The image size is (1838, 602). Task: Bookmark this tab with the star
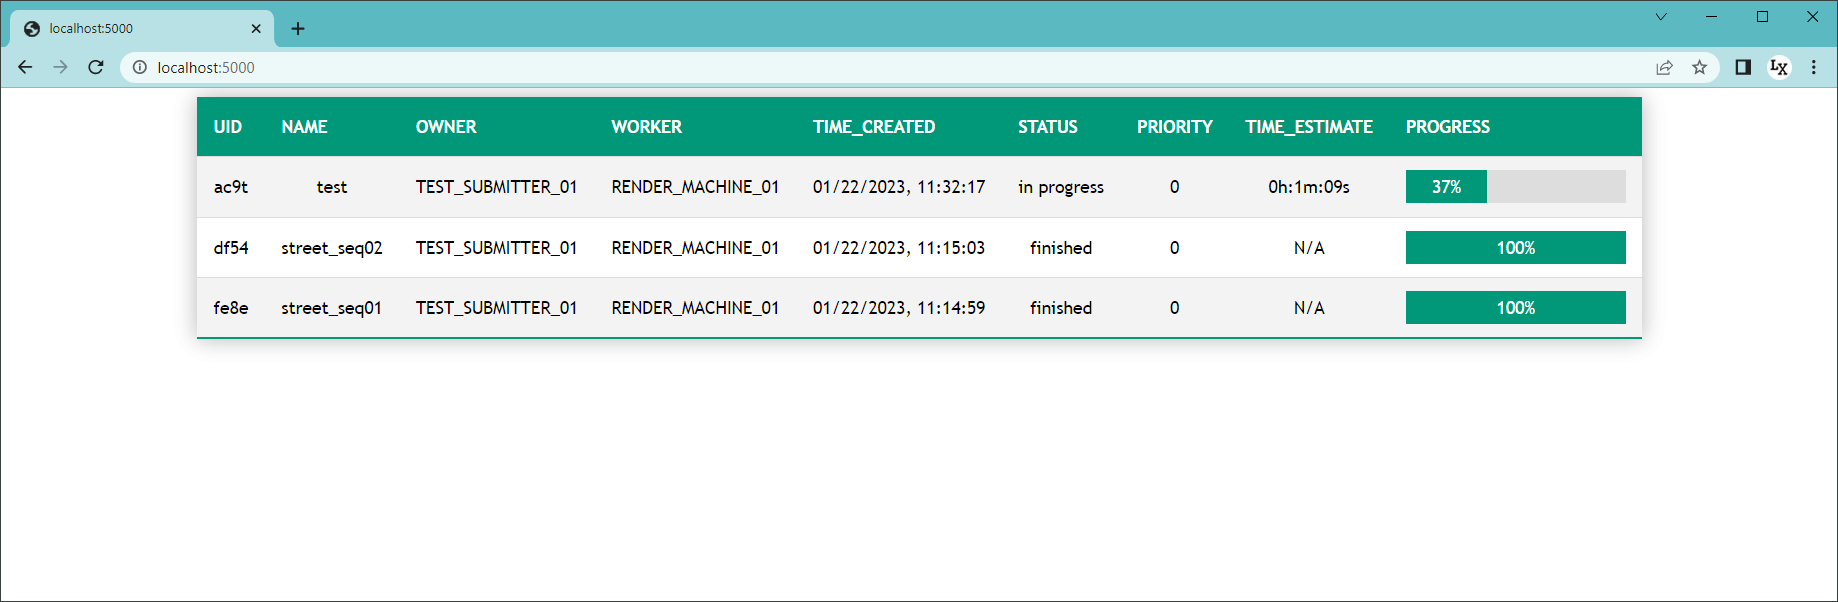coord(1699,67)
